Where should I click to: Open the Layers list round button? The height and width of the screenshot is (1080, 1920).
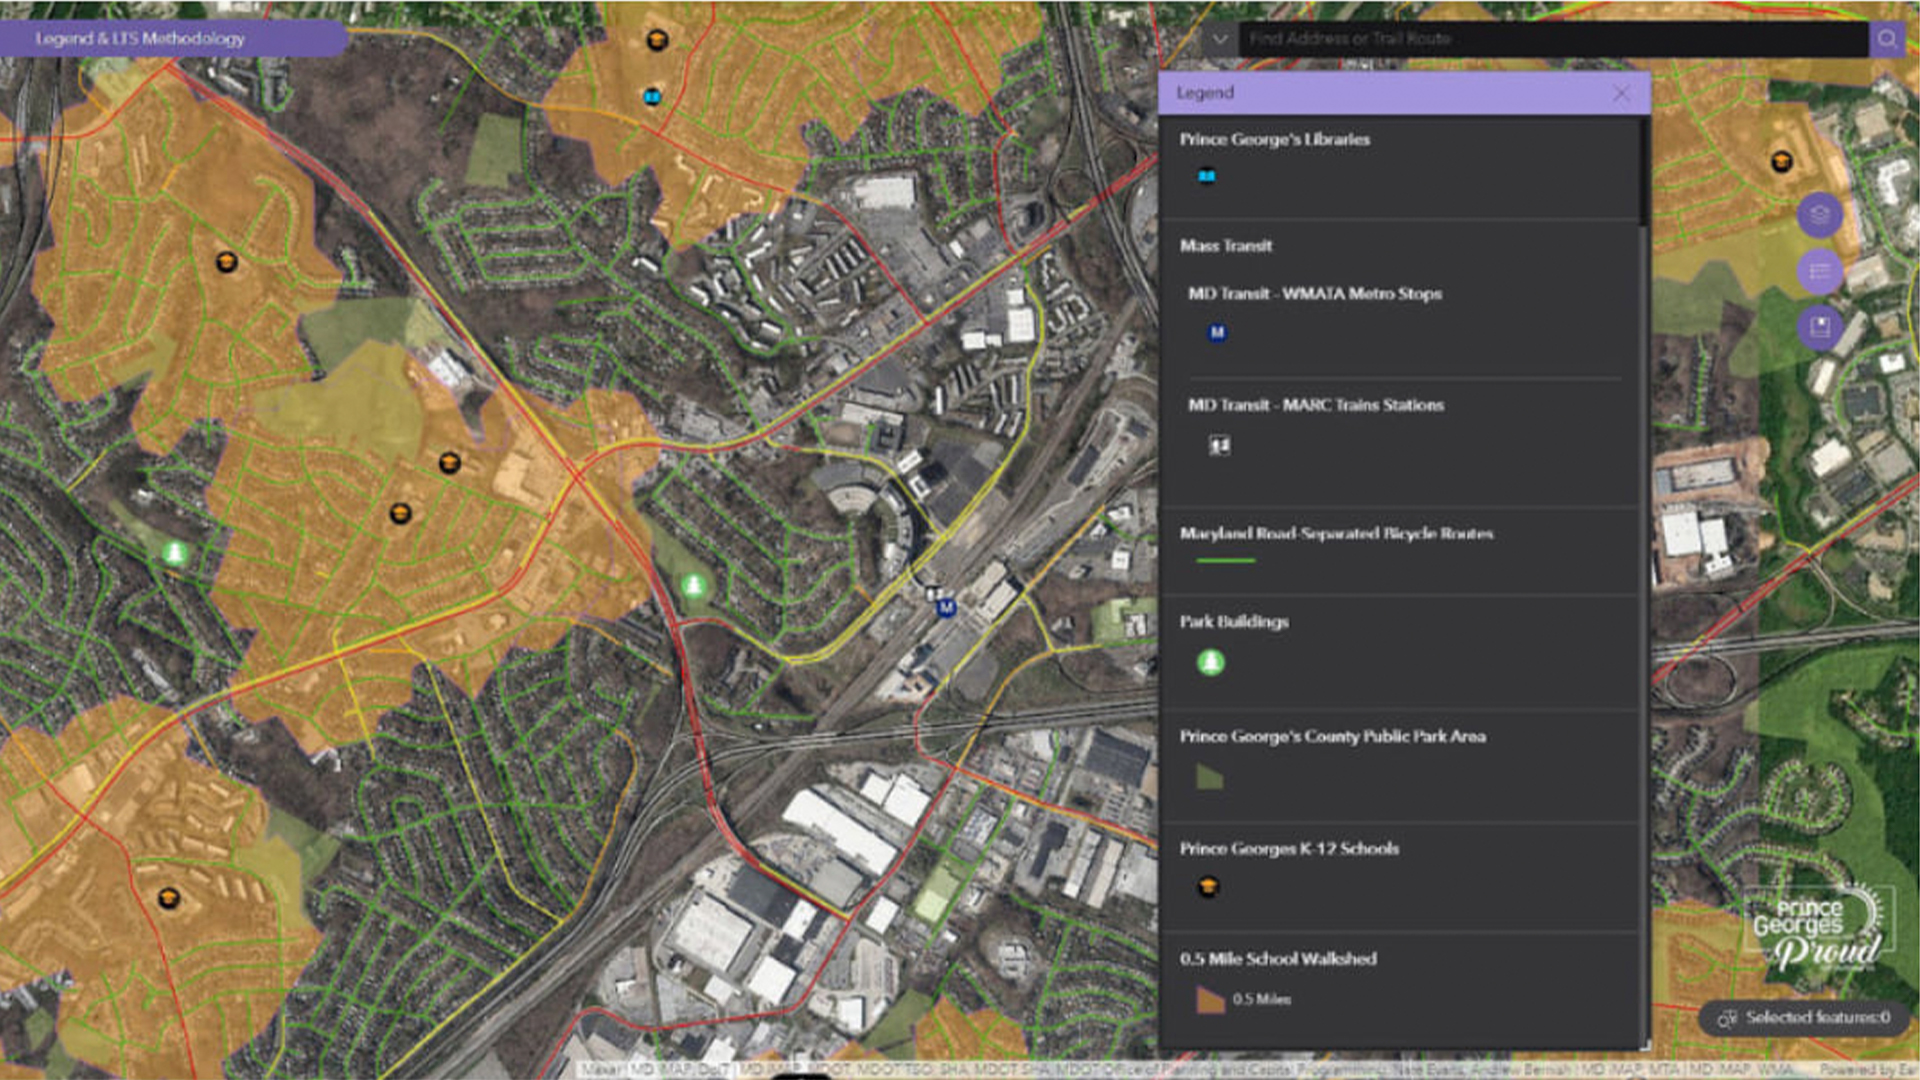click(1819, 215)
